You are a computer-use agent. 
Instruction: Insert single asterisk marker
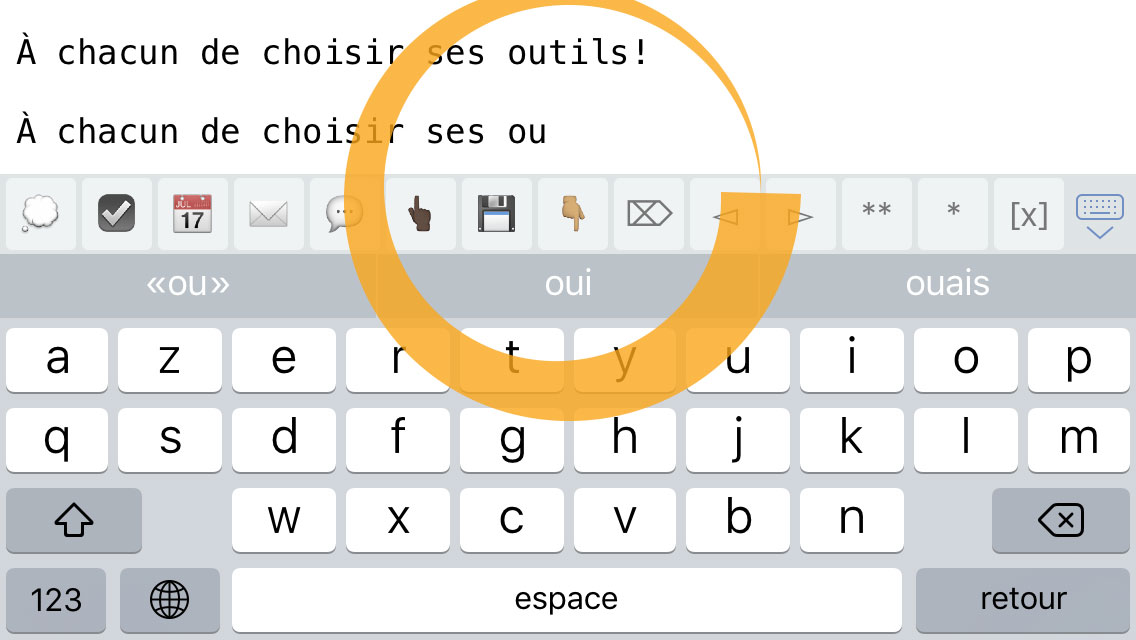(x=953, y=215)
